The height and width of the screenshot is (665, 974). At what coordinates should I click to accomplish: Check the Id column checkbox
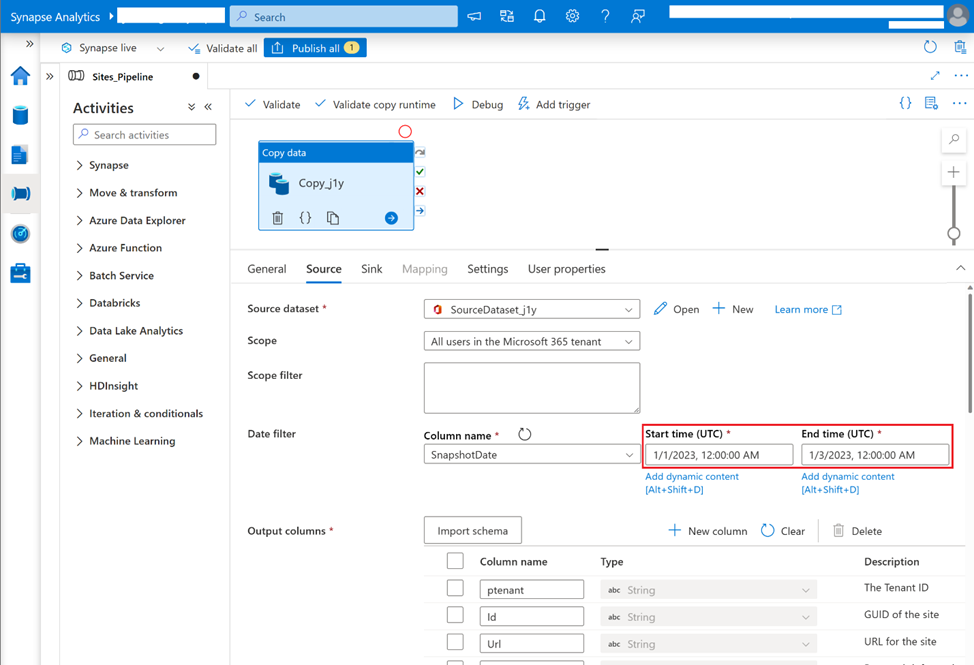(455, 615)
